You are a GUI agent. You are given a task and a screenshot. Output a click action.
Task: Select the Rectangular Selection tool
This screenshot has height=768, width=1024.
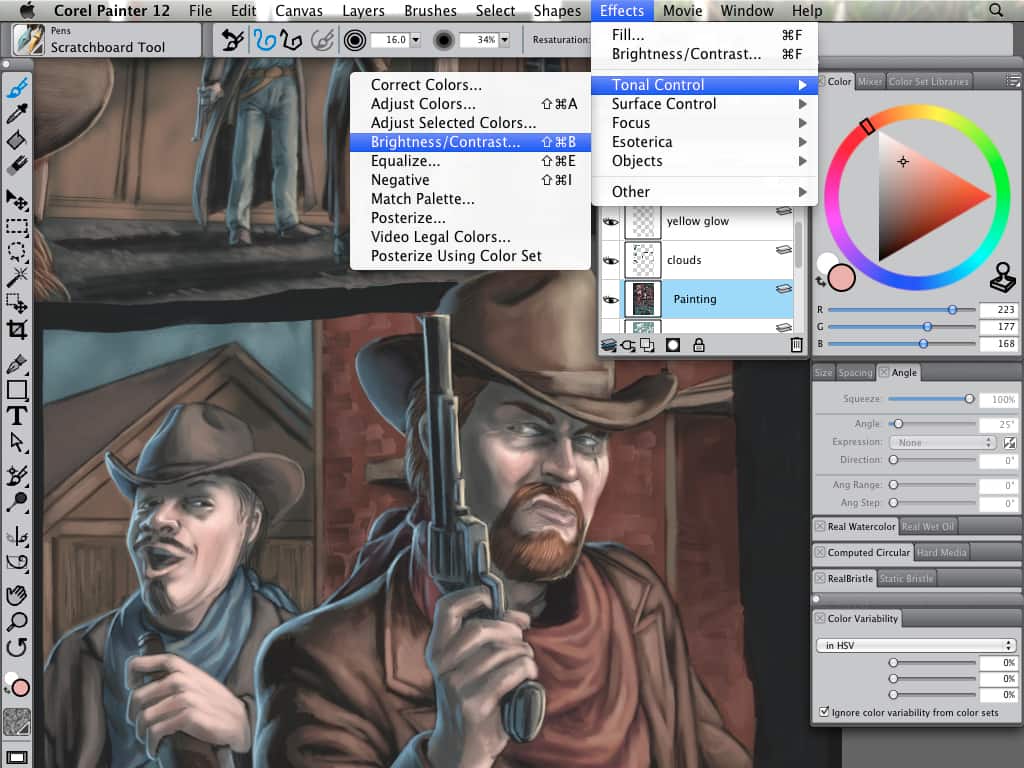coord(17,227)
